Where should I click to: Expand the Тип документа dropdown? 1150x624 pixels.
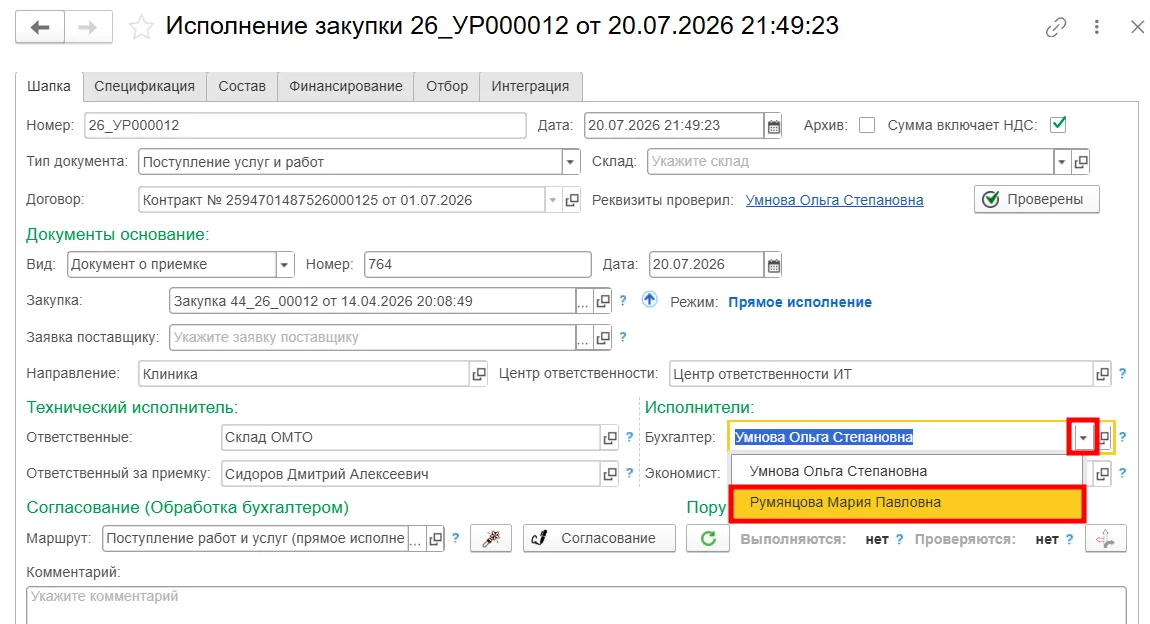click(x=571, y=162)
